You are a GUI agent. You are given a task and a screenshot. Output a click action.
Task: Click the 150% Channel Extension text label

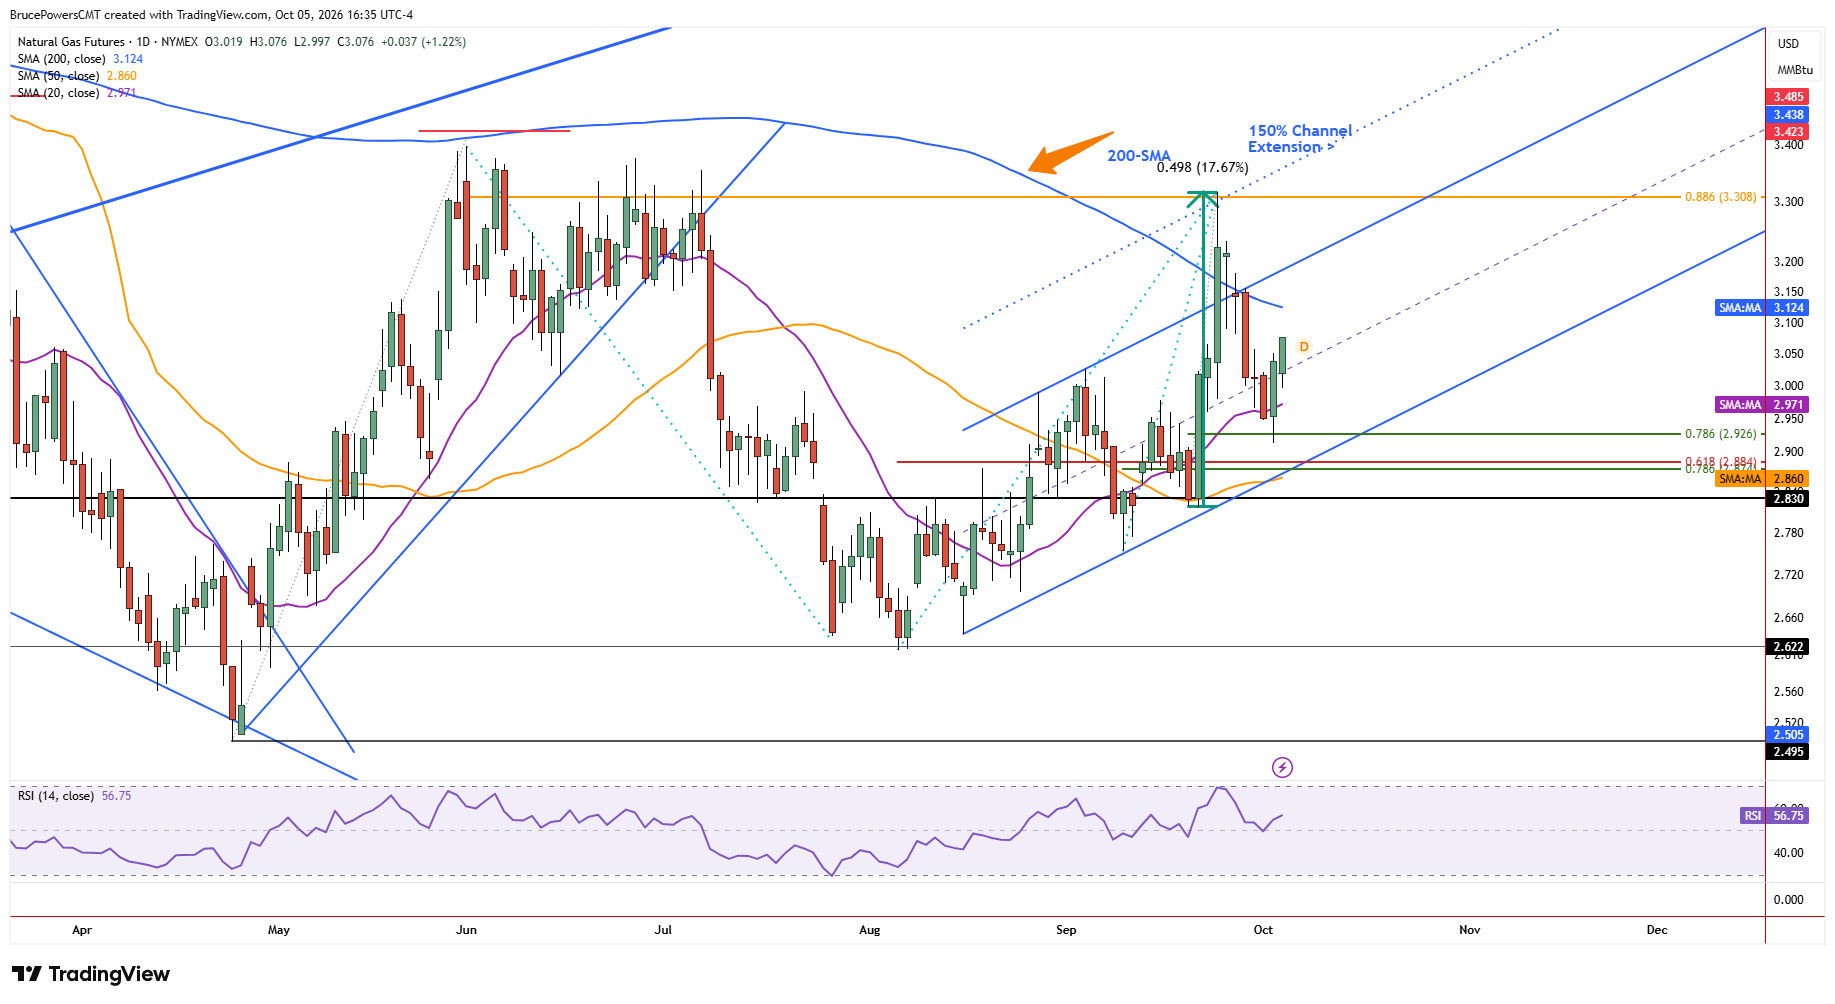tap(1299, 139)
